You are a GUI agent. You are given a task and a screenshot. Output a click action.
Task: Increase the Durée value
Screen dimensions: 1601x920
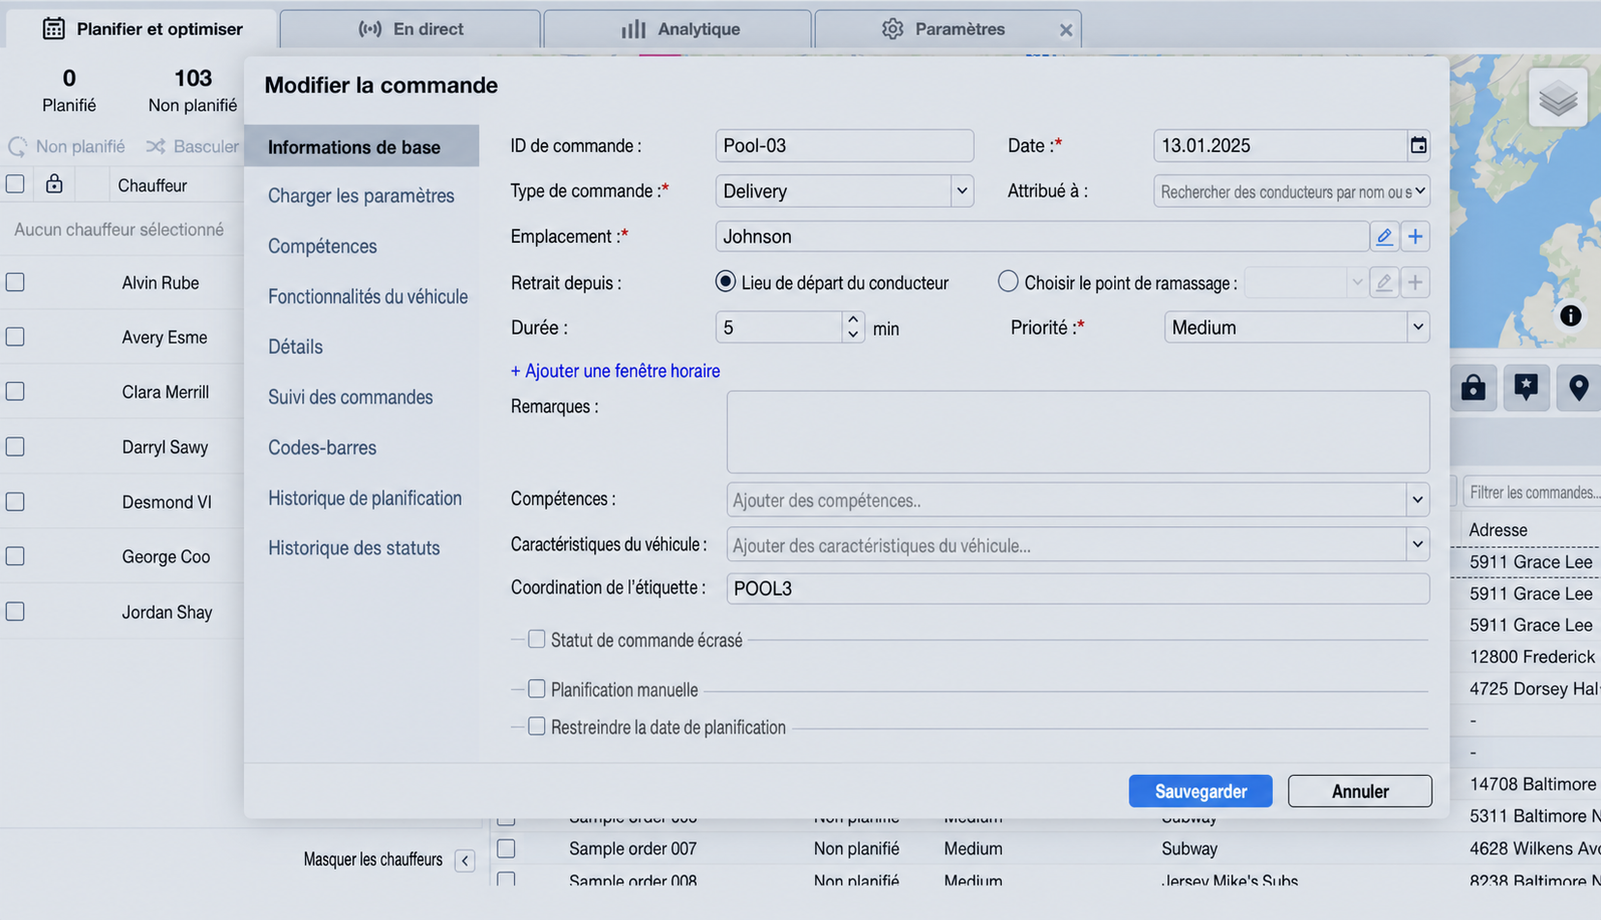tap(853, 320)
